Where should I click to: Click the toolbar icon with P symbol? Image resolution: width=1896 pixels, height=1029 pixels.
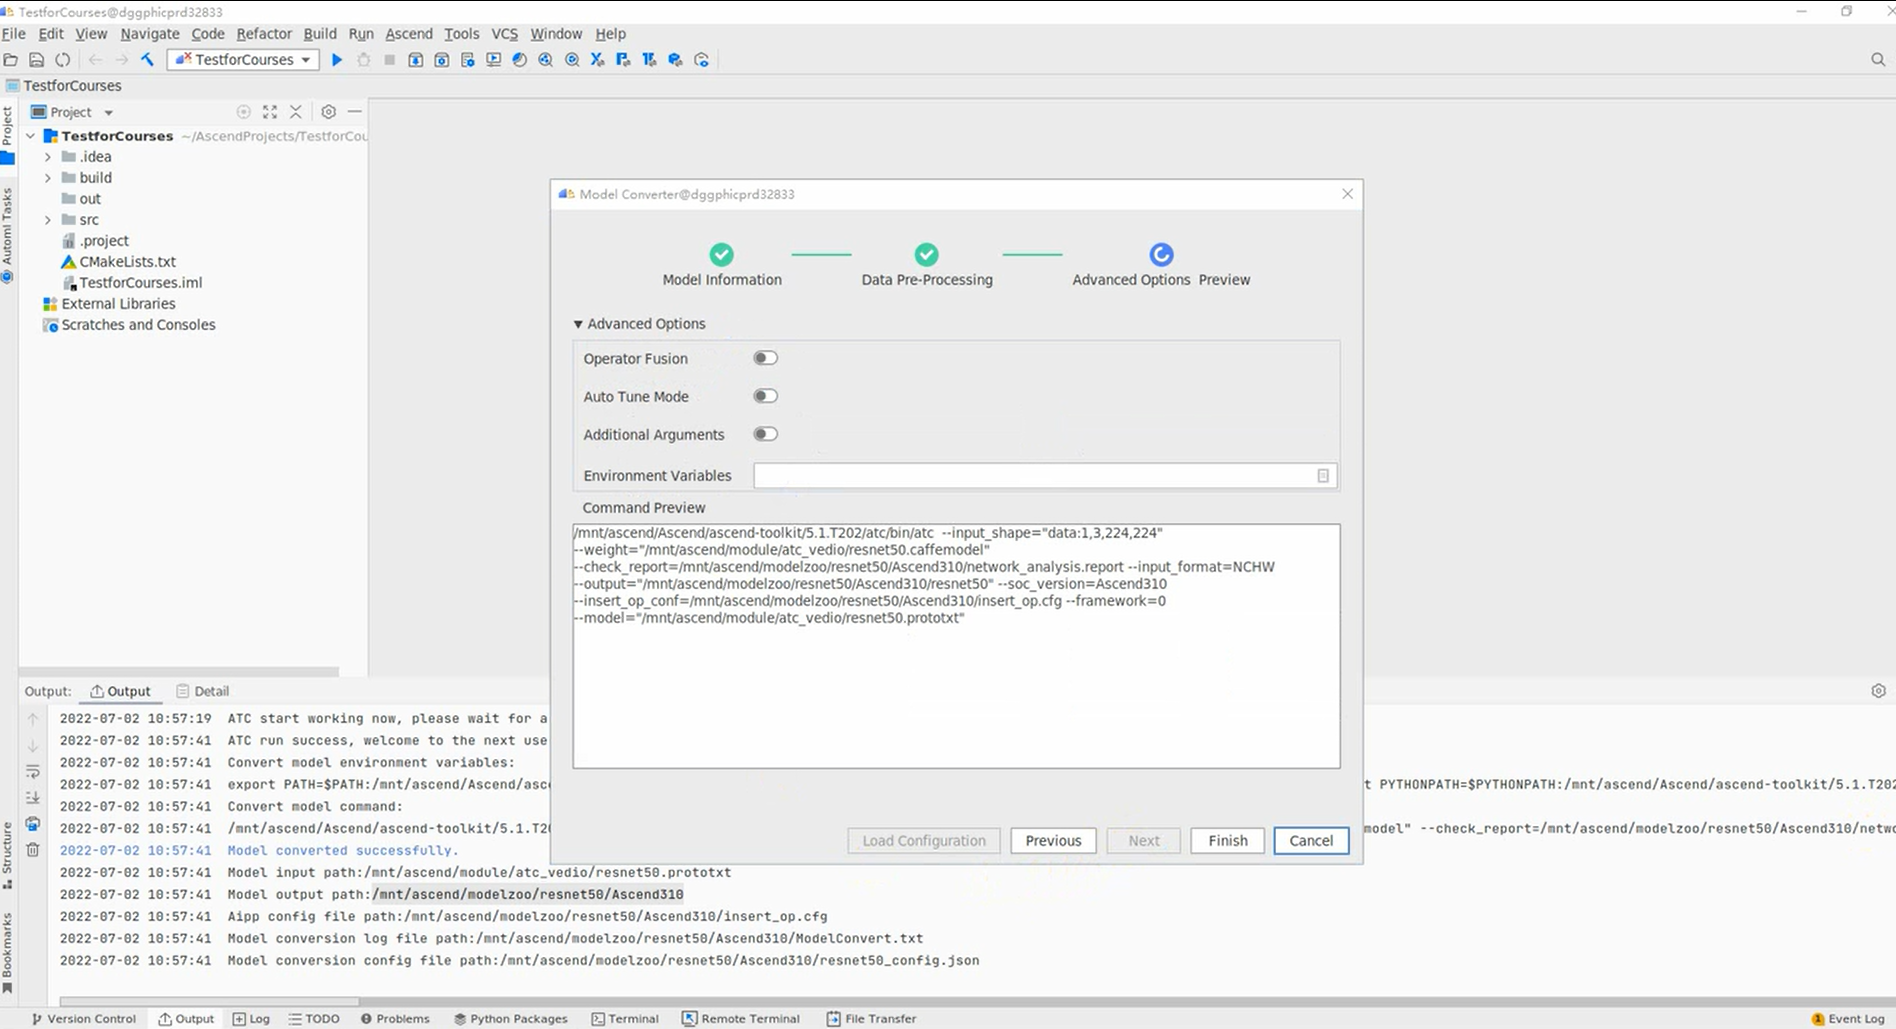click(623, 60)
